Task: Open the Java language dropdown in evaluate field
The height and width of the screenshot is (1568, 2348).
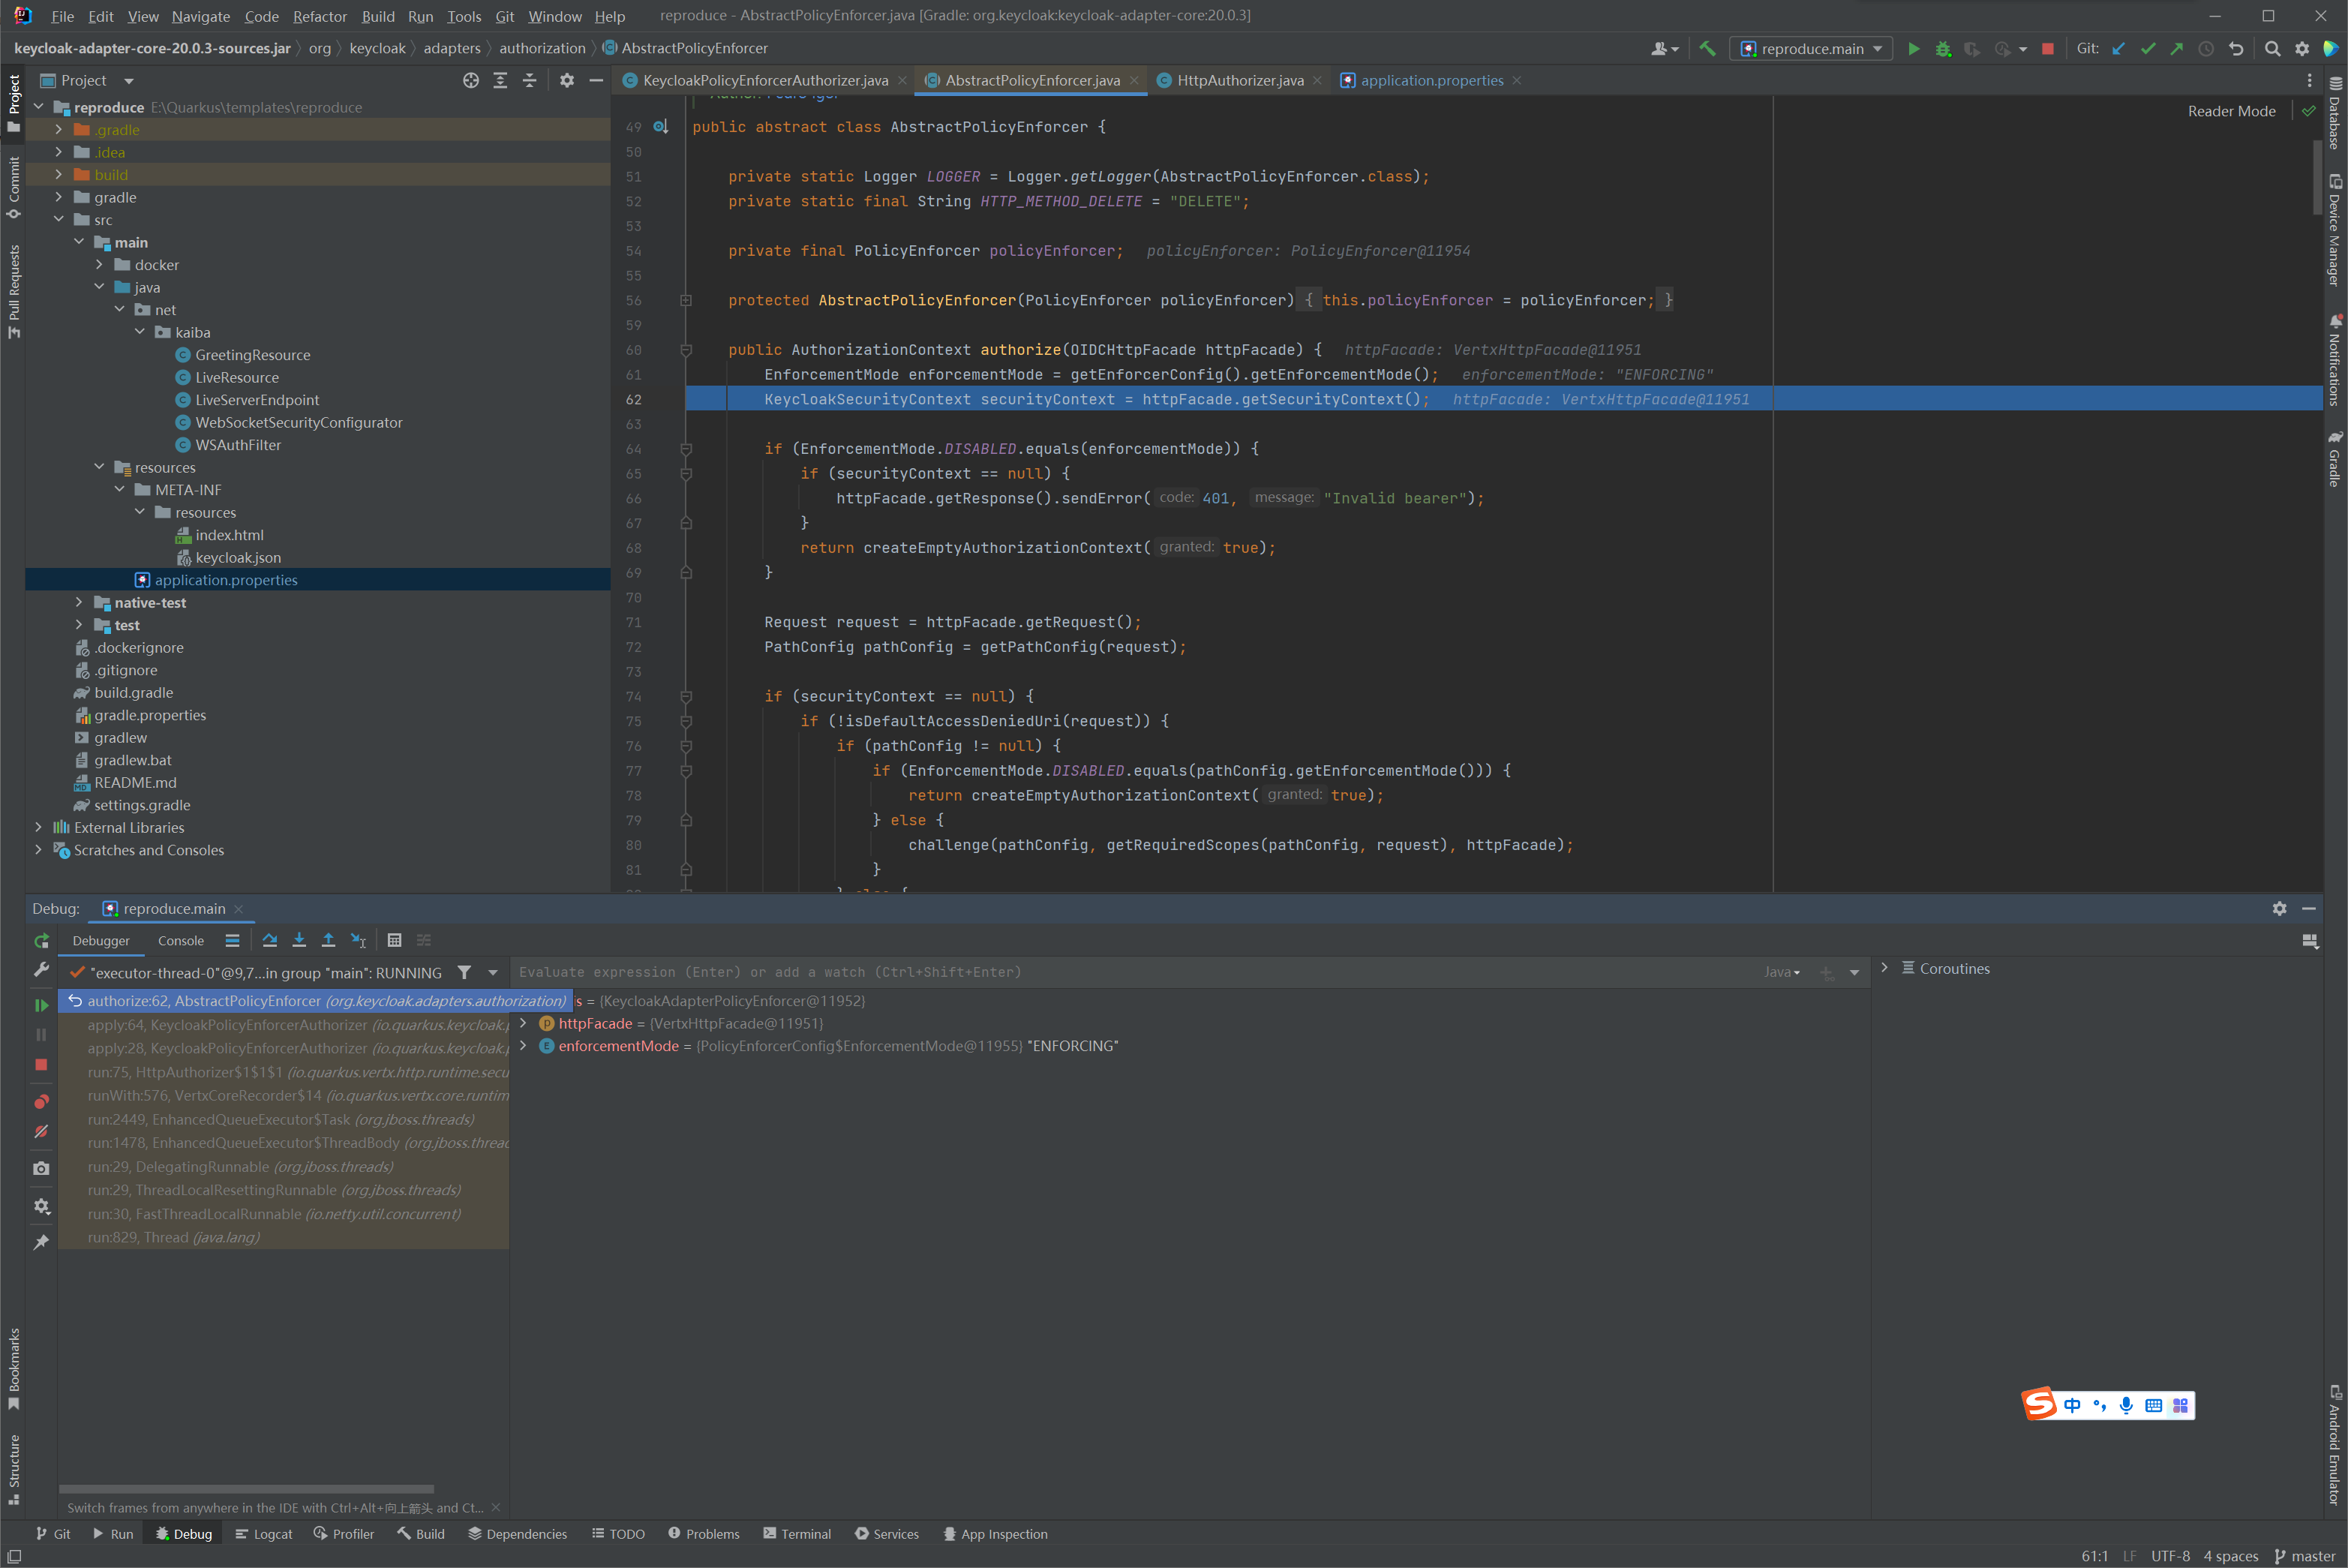Action: [x=1782, y=972]
